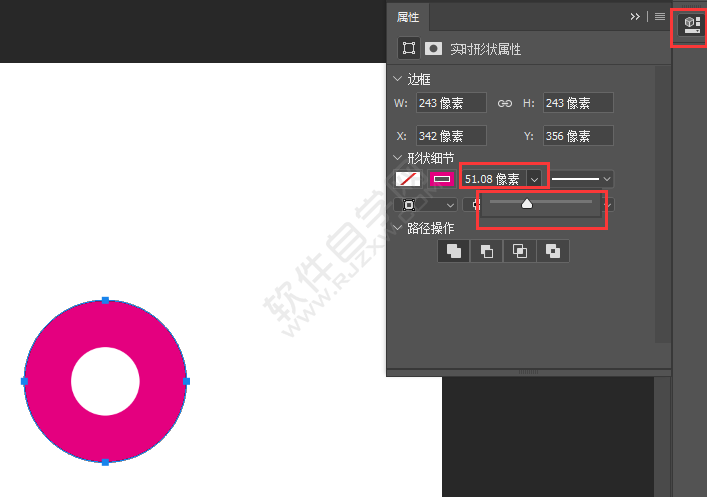Open the no-fill color swatch
Image resolution: width=707 pixels, height=497 pixels.
(x=408, y=179)
